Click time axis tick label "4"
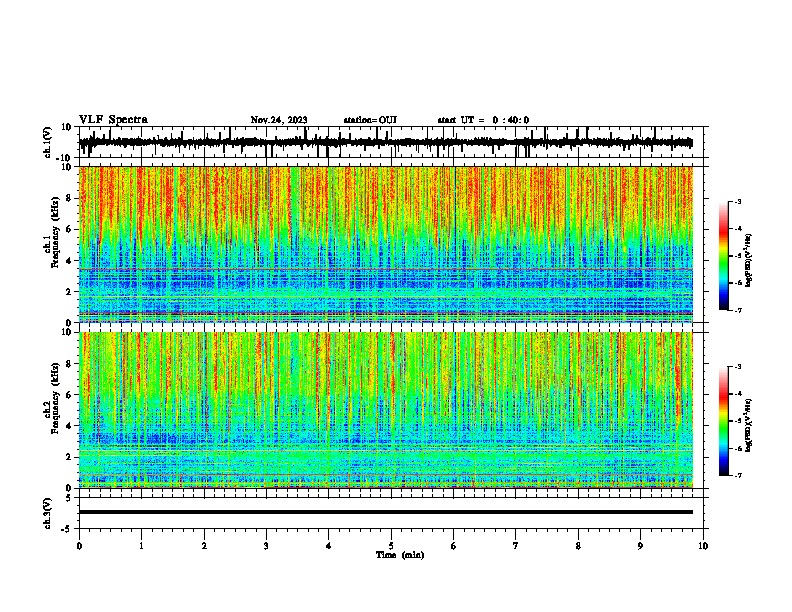Viewport: 792px width, 612px height. click(x=329, y=546)
